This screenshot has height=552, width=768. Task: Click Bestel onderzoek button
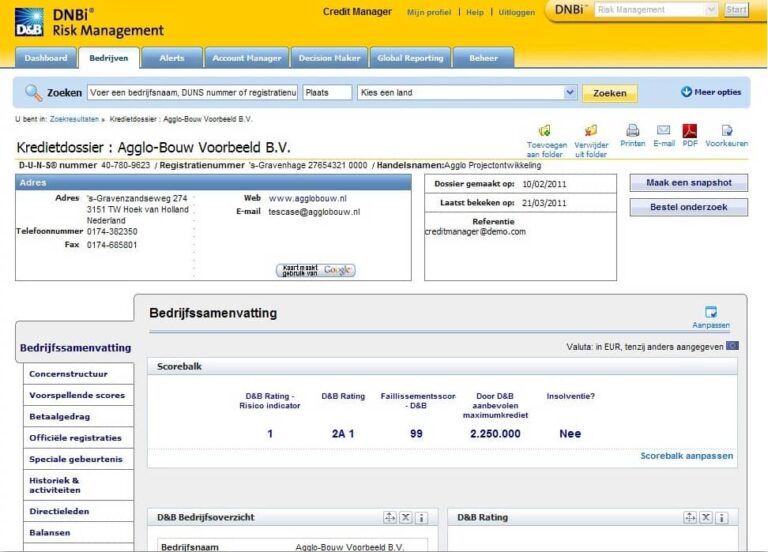click(x=689, y=207)
